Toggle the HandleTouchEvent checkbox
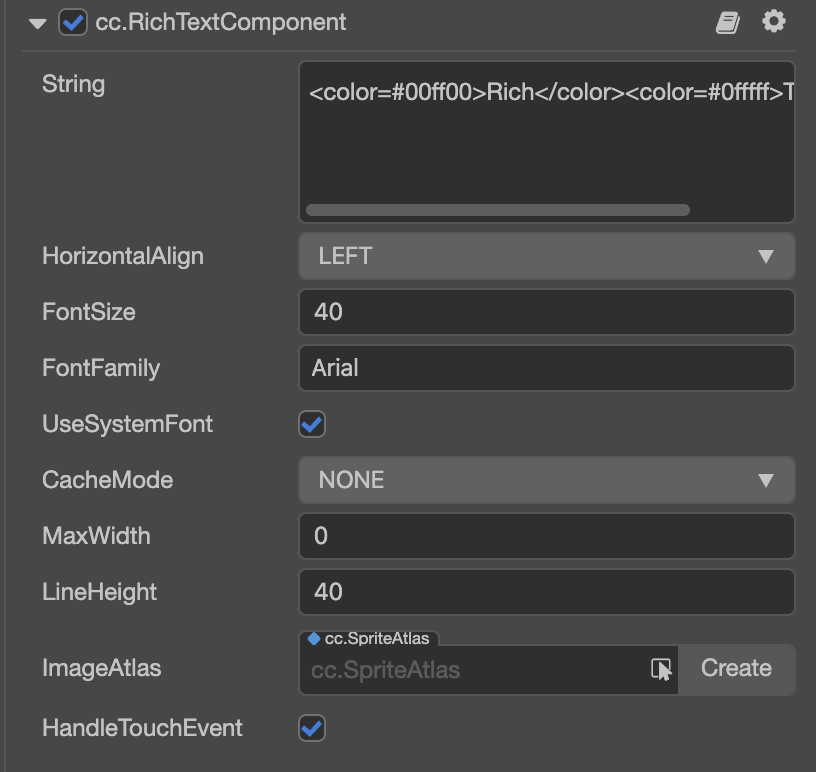The height and width of the screenshot is (772, 816). point(312,728)
